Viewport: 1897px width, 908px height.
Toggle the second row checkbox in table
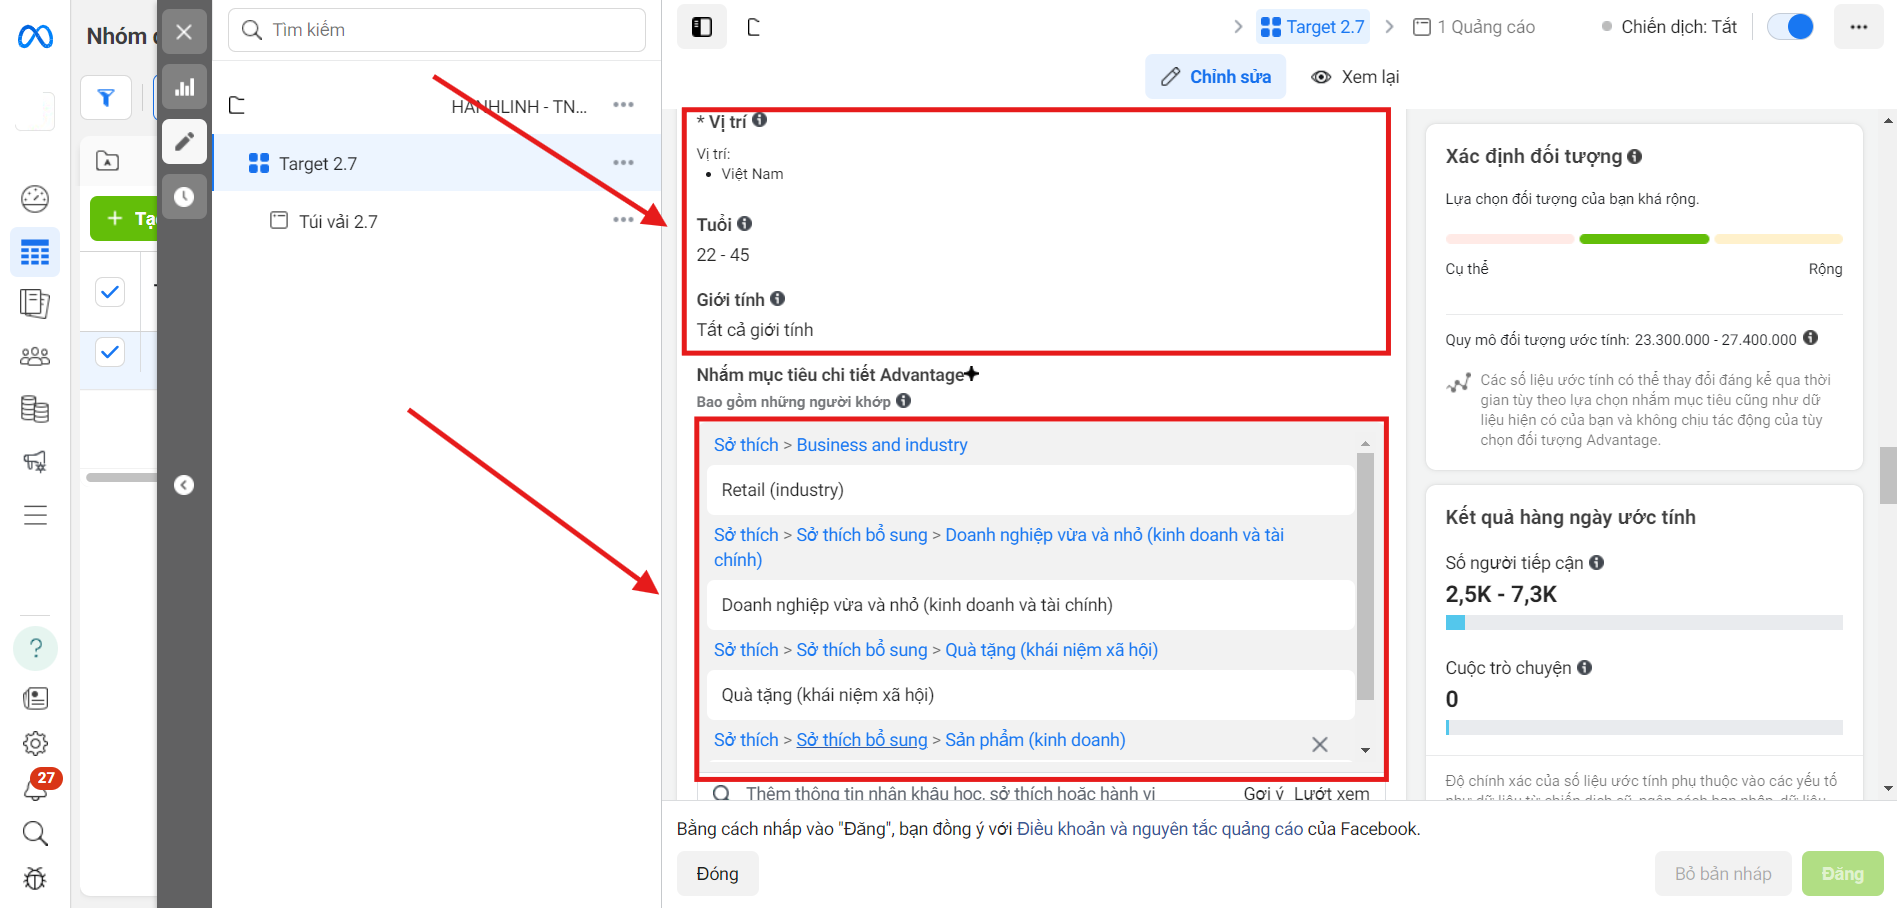(x=110, y=352)
